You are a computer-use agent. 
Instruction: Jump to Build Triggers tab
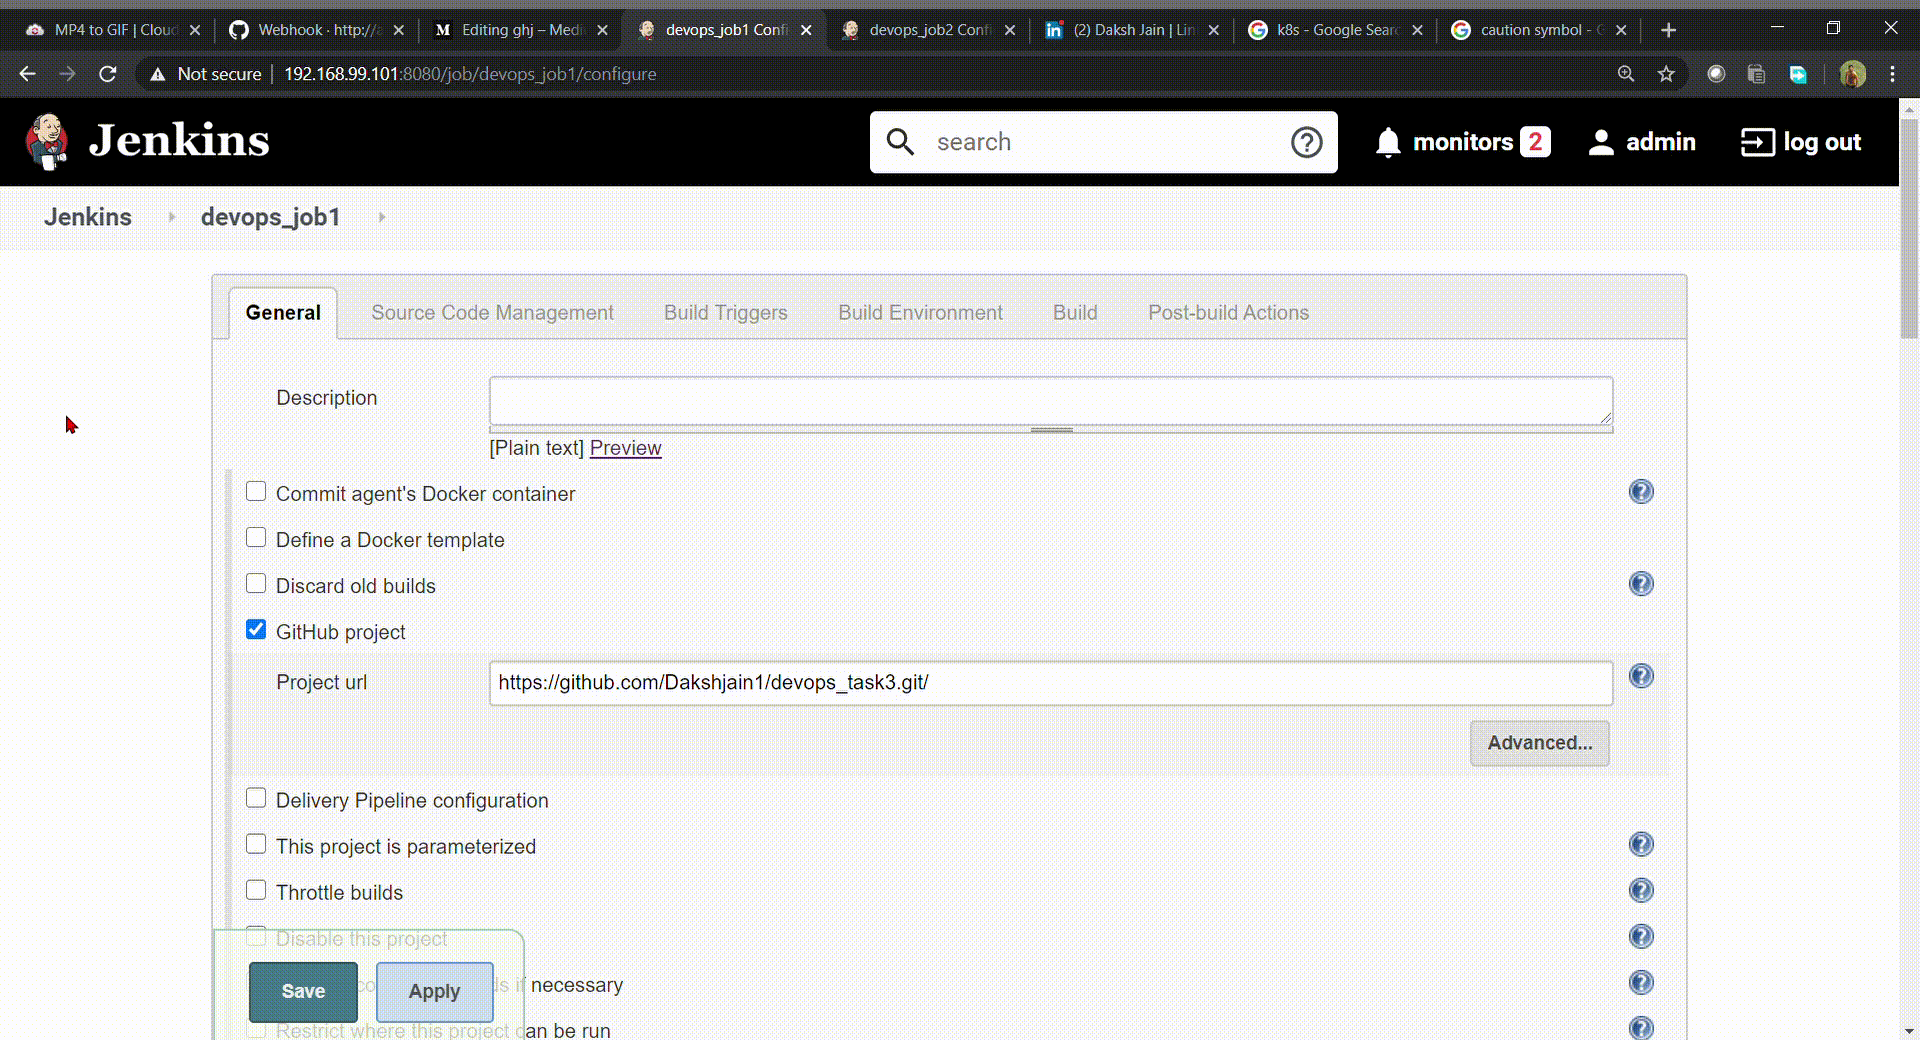click(726, 313)
